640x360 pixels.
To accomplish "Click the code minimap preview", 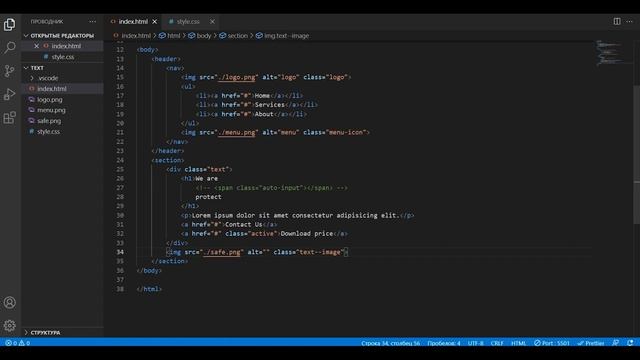I will point(610,53).
